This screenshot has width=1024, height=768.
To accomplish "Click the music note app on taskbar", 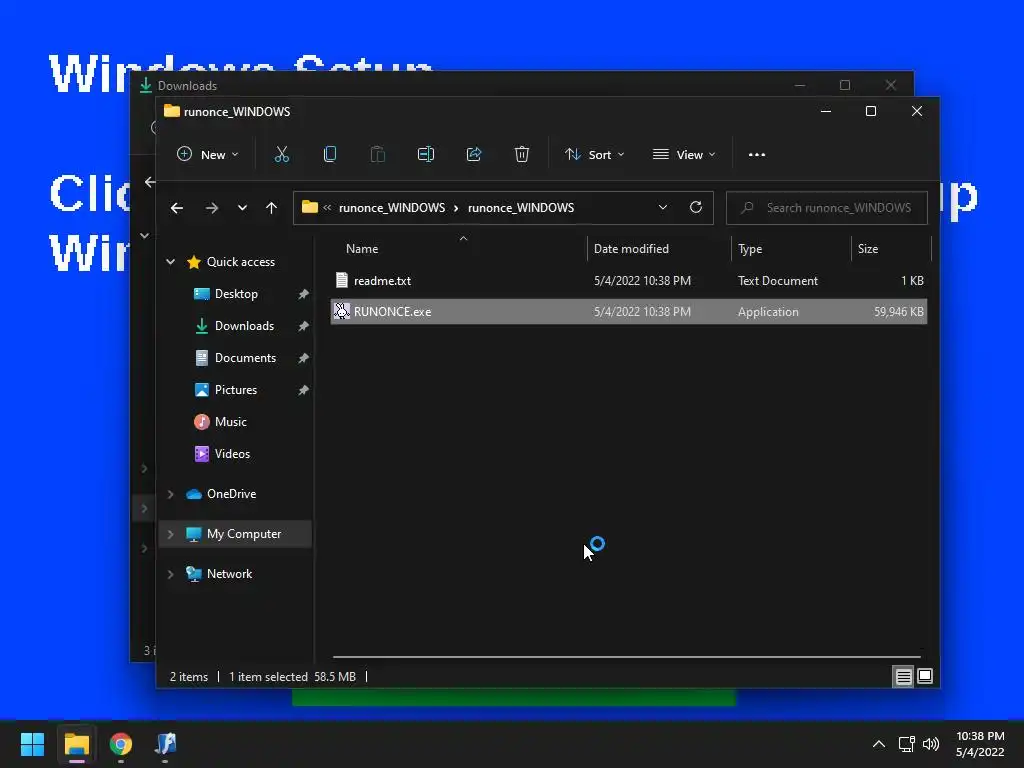I will (165, 744).
